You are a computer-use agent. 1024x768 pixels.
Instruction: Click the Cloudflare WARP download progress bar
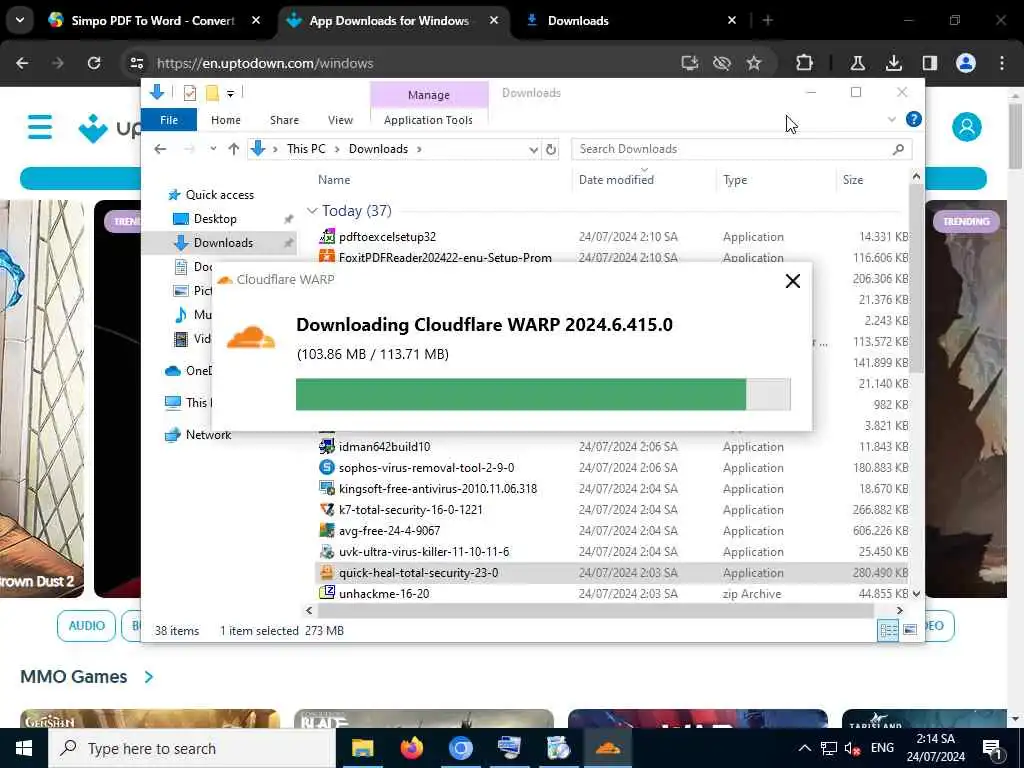(x=543, y=394)
